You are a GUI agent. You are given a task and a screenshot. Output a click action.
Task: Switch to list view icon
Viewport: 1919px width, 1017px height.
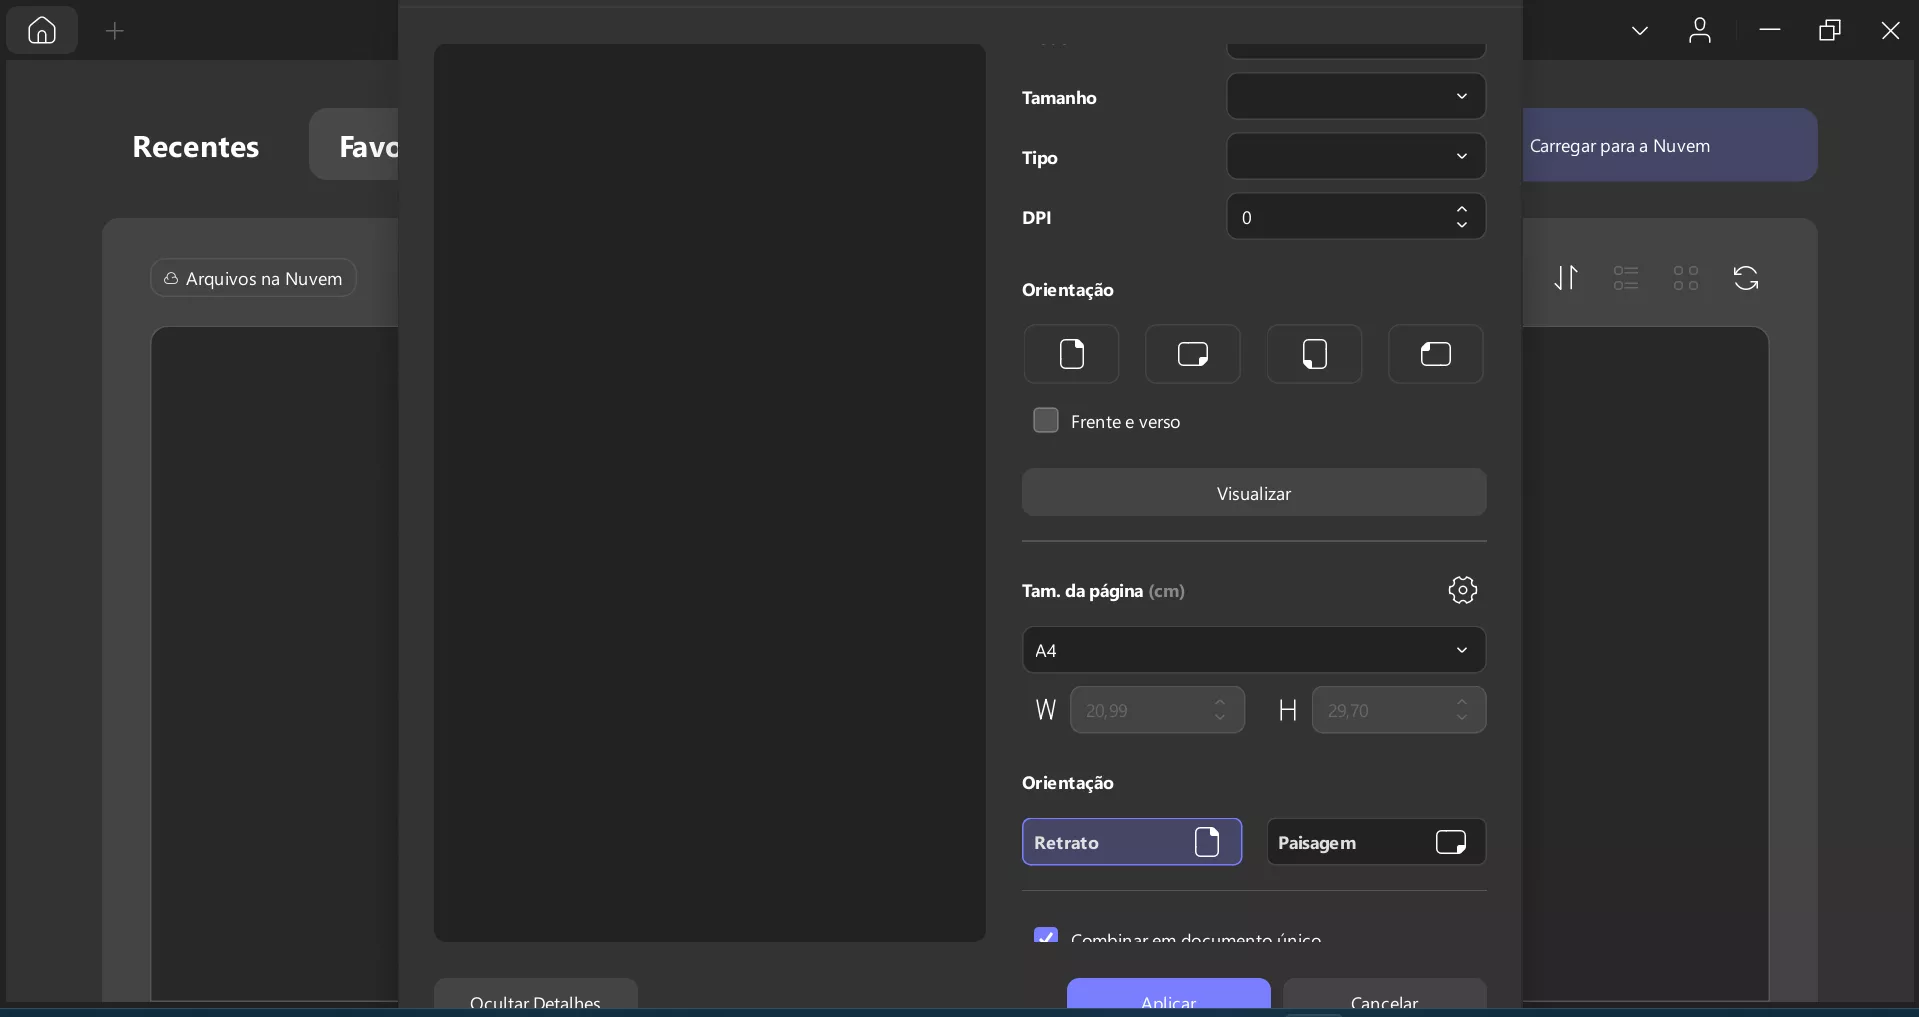[x=1626, y=278]
